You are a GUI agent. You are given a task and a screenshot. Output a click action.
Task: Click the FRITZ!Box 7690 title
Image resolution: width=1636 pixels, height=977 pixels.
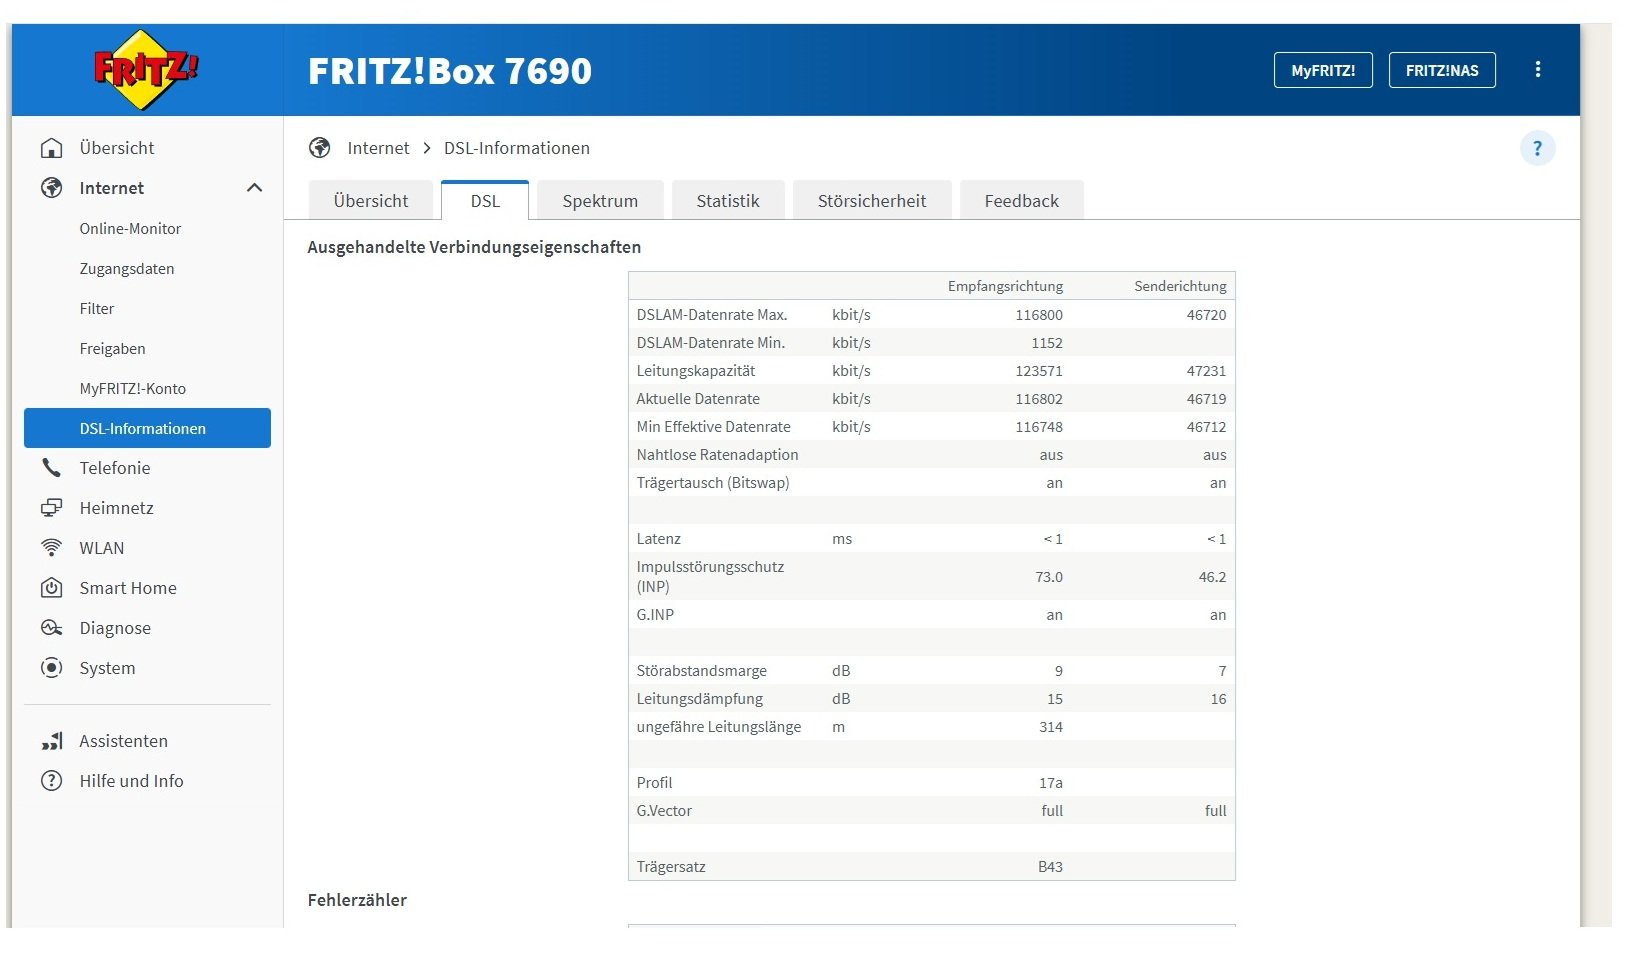[450, 71]
